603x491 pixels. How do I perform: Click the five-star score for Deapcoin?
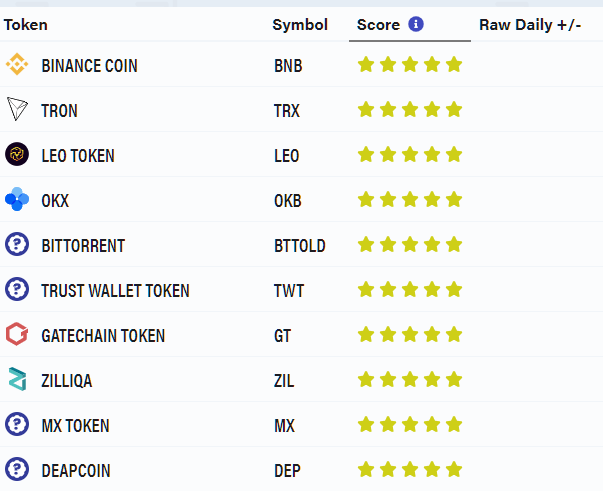[410, 469]
